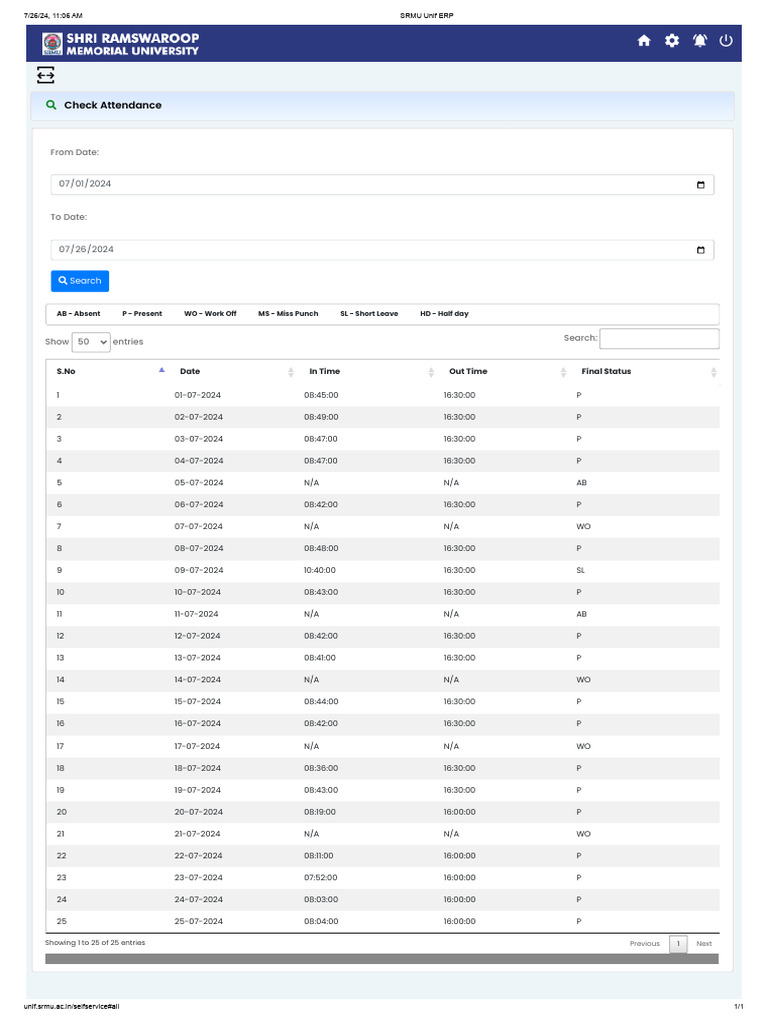This screenshot has width=768, height=1024.
Task: Go to Previous page of entries
Action: pos(644,943)
